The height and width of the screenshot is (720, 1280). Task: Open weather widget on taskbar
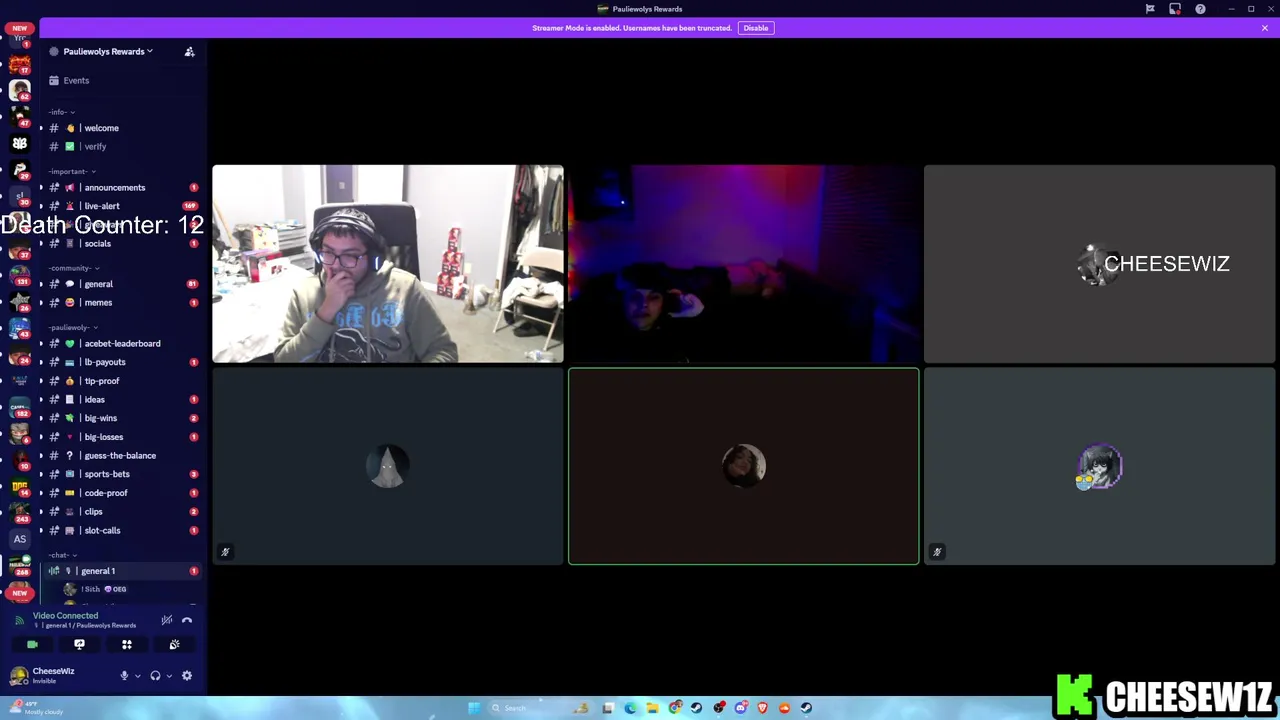click(35, 708)
